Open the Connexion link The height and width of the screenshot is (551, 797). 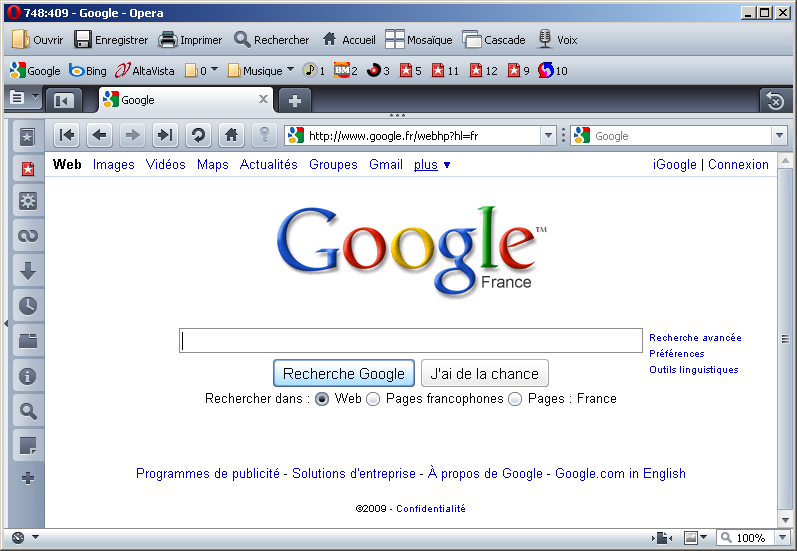coord(738,165)
